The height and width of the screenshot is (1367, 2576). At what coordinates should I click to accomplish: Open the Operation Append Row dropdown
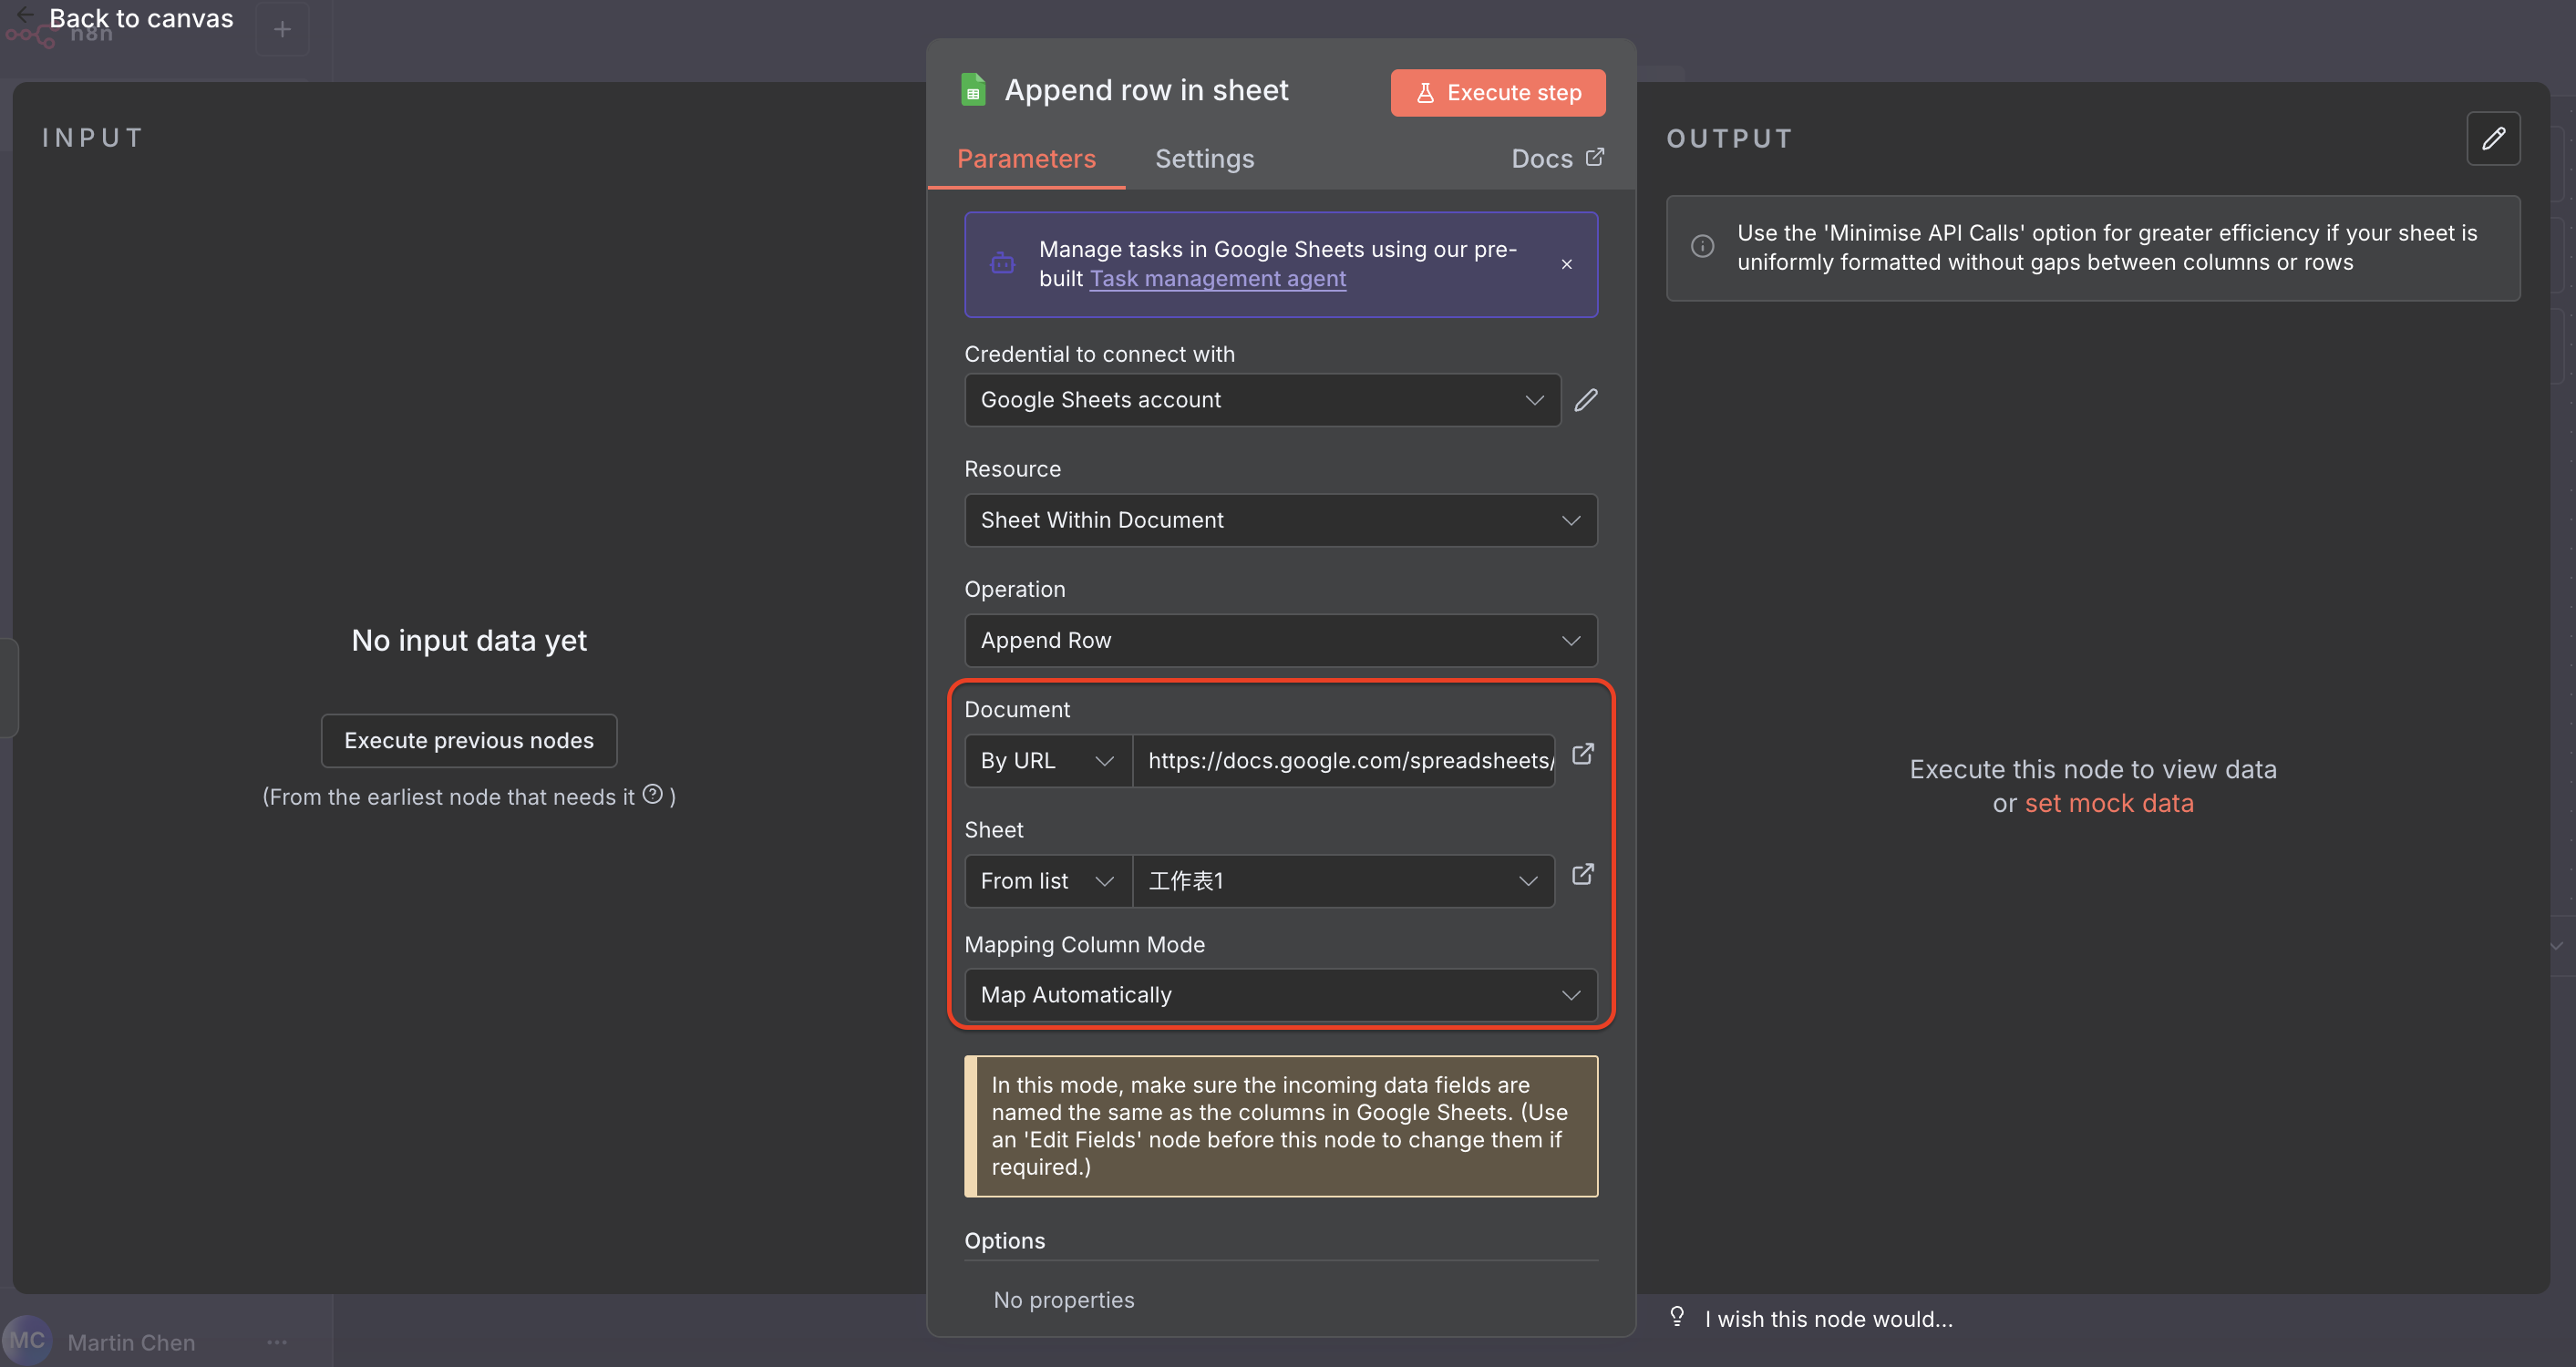tap(1280, 640)
